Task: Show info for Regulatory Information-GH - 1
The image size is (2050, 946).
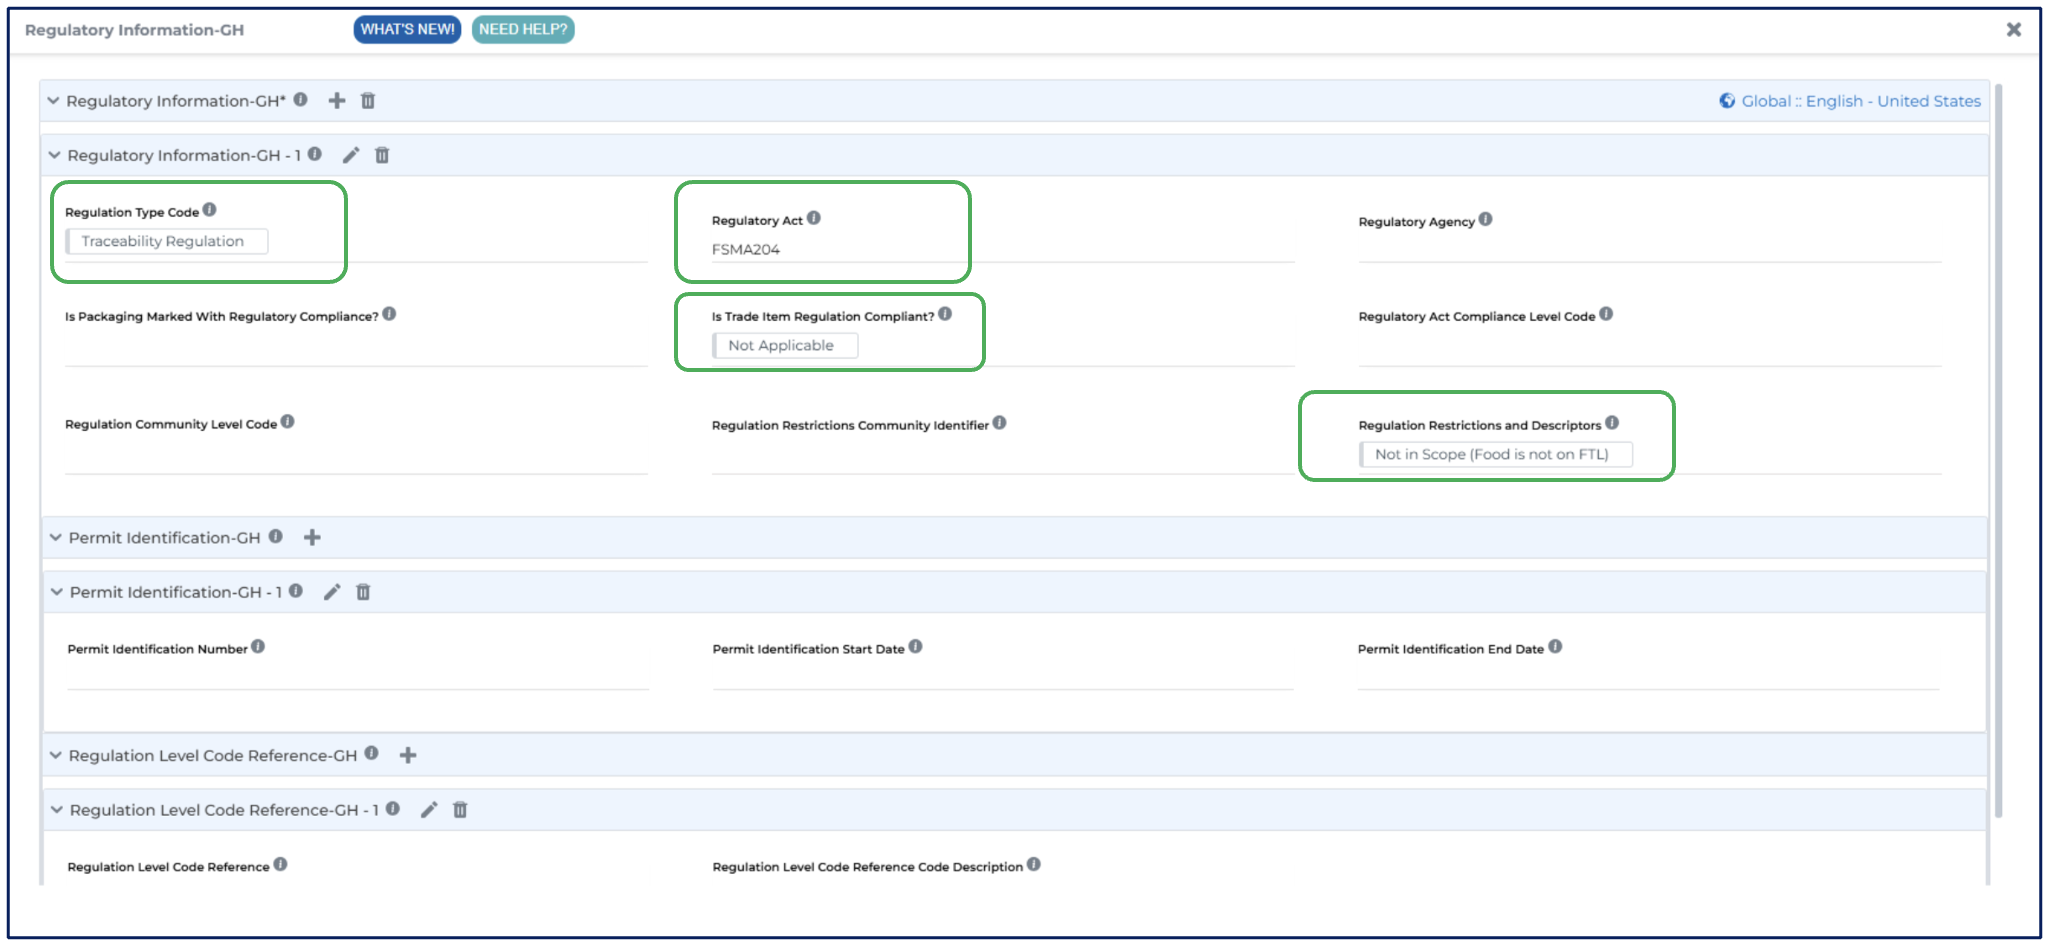Action: click(x=315, y=154)
